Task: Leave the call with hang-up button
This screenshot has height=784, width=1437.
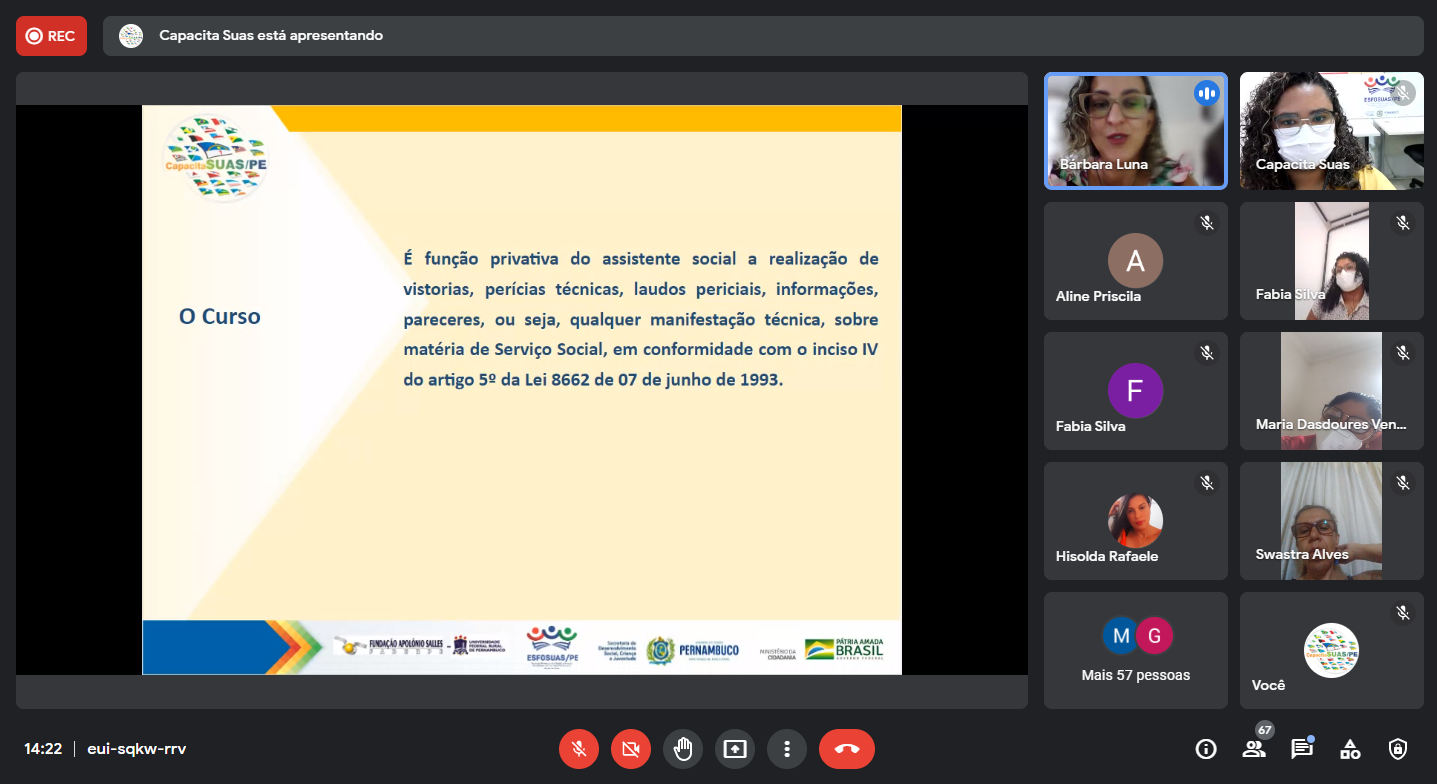Action: pos(846,749)
